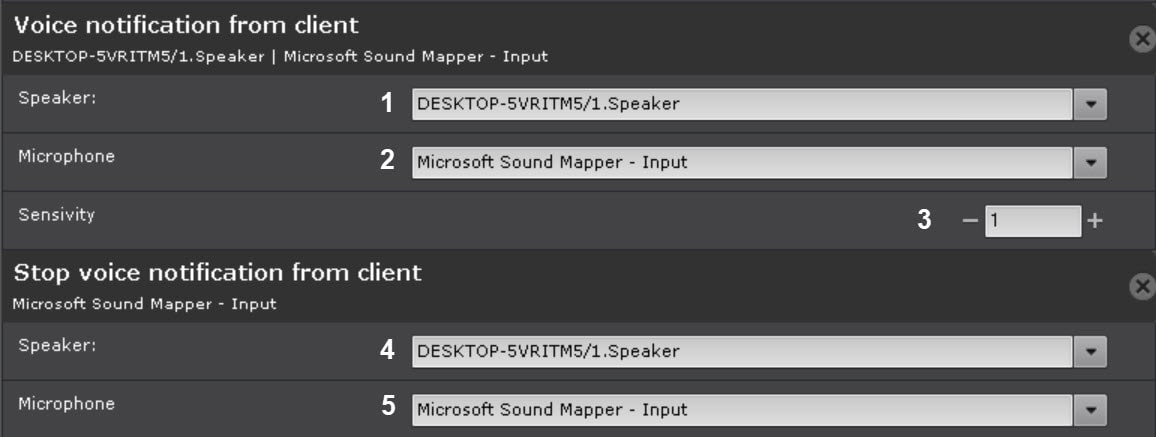Viewport: 1156px width, 437px height.
Task: Remove the Stop voice notification action
Action: (1141, 287)
